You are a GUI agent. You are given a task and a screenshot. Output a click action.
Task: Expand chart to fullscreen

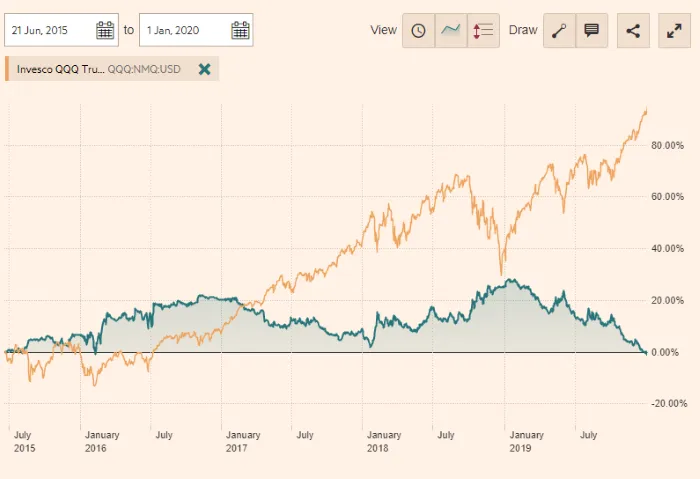[x=673, y=30]
